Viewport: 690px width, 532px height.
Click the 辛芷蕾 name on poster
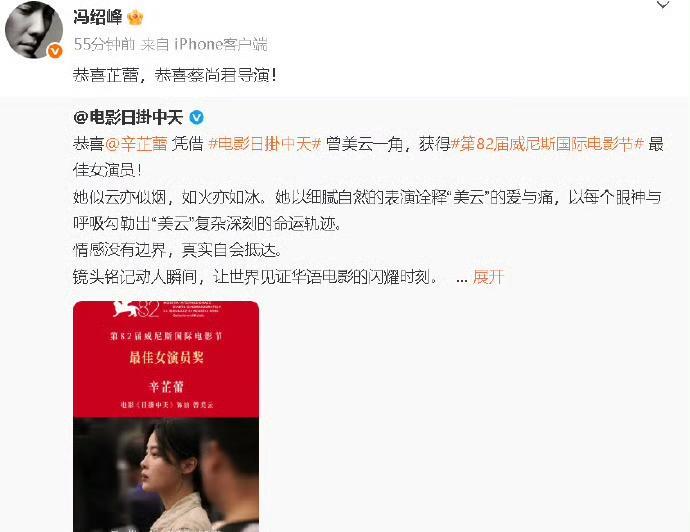pos(166,387)
